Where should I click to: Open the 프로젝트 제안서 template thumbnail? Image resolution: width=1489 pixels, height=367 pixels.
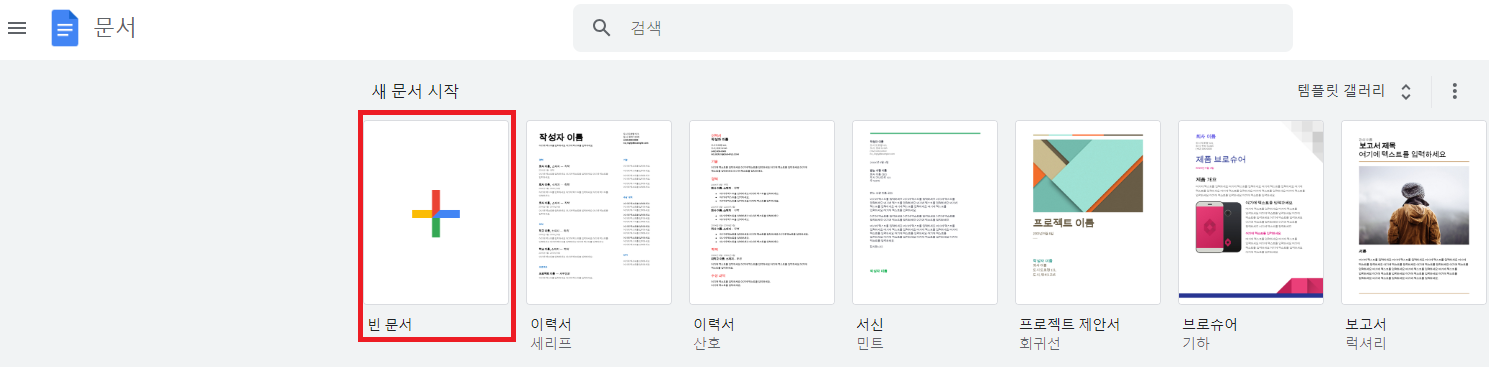tap(1088, 213)
